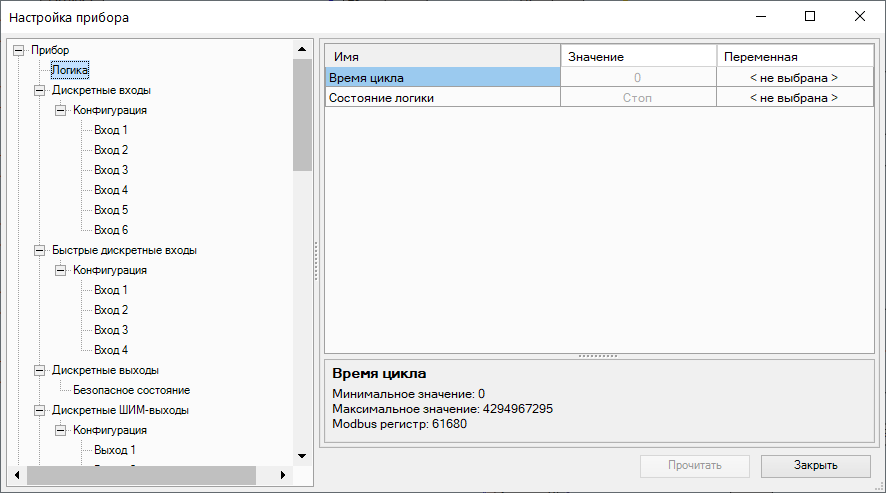The width and height of the screenshot is (886, 493).
Task: Select Вход 3 under Дискретные входы
Action: [x=111, y=170]
